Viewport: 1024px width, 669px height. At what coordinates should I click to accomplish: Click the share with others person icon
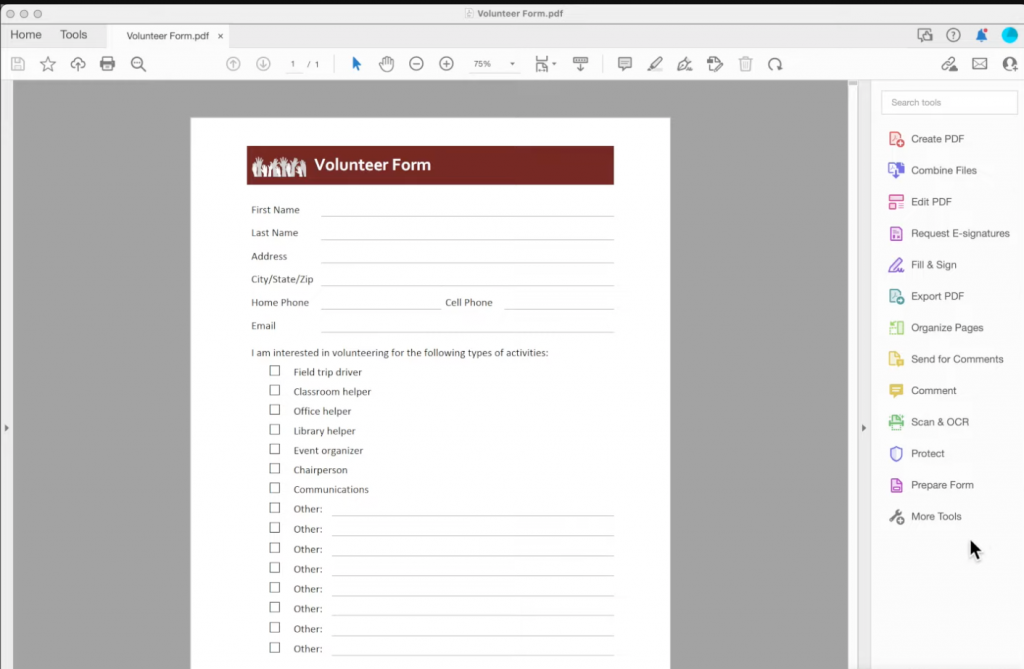[x=1010, y=64]
